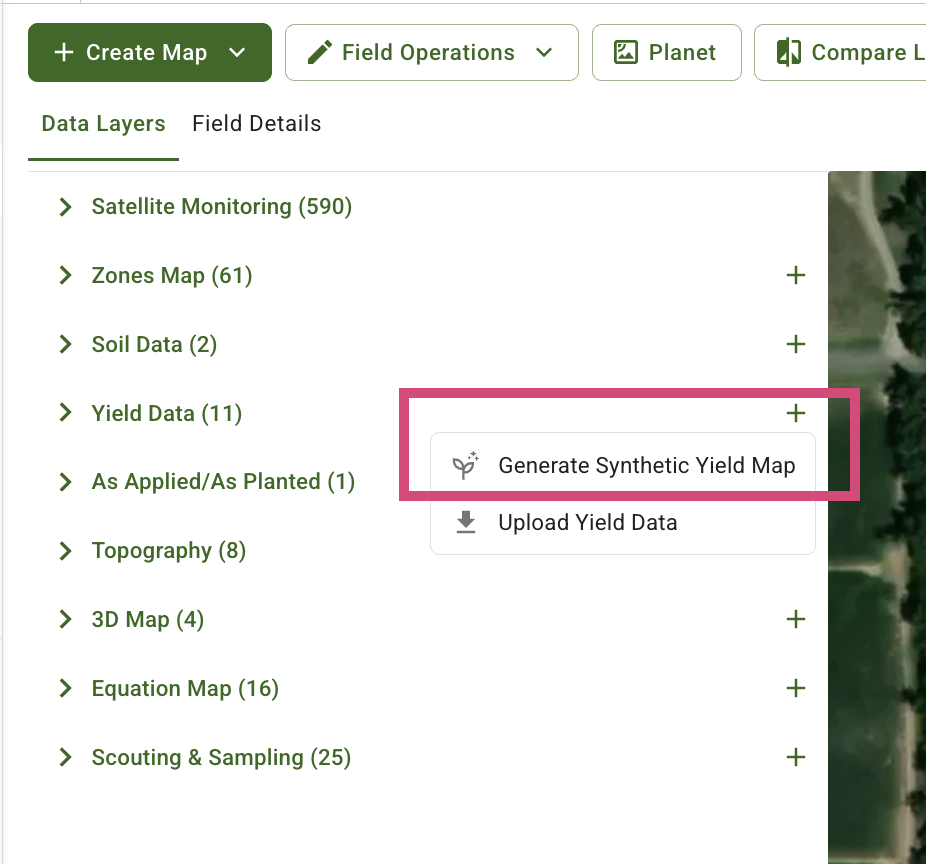Click the Planet button
This screenshot has width=926, height=864.
[666, 51]
